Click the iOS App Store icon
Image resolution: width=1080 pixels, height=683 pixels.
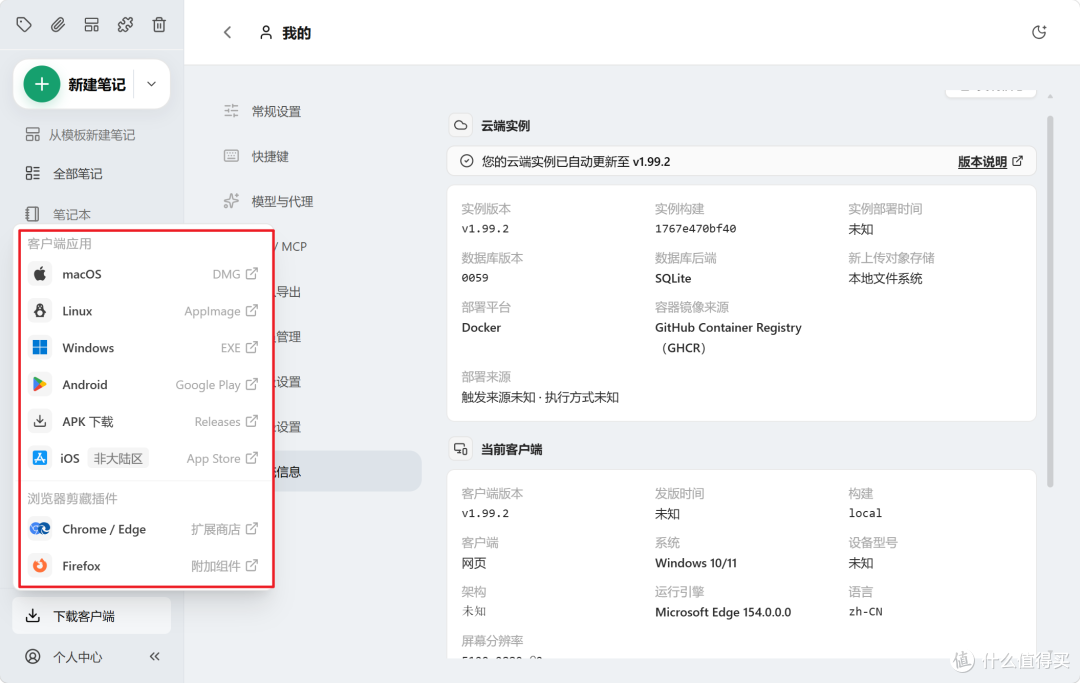click(x=40, y=458)
